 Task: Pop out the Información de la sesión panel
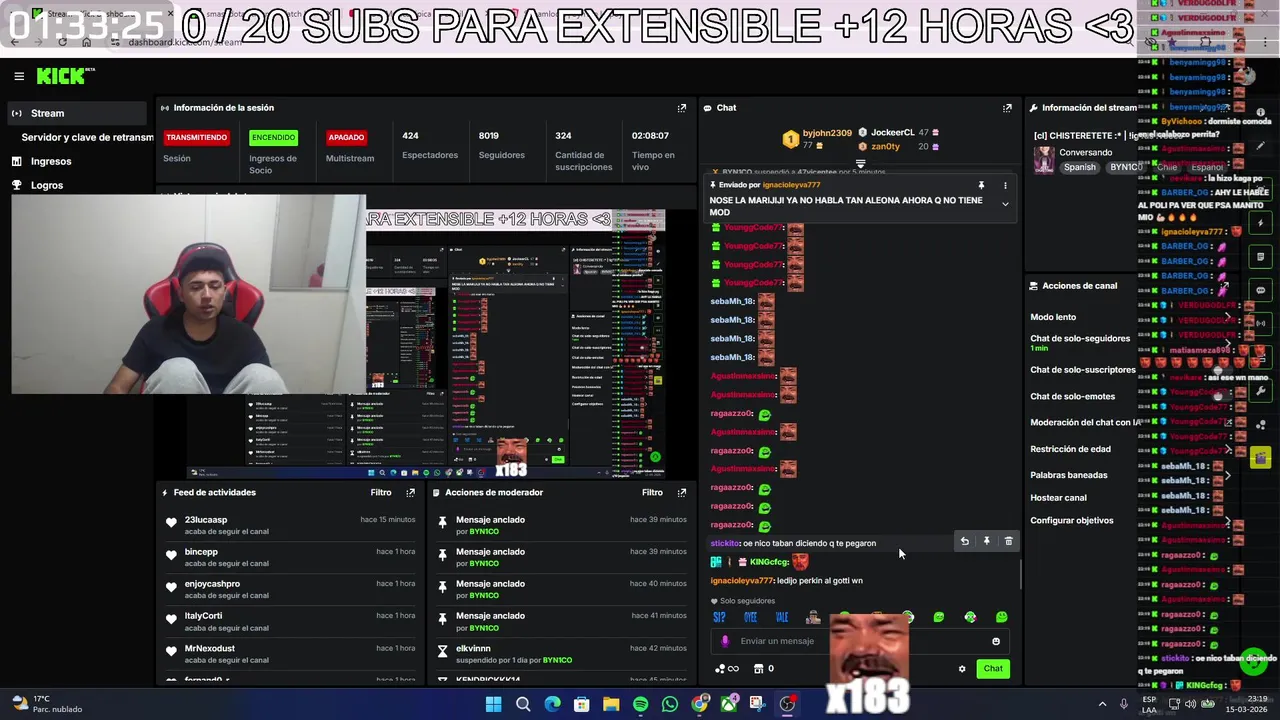682,108
